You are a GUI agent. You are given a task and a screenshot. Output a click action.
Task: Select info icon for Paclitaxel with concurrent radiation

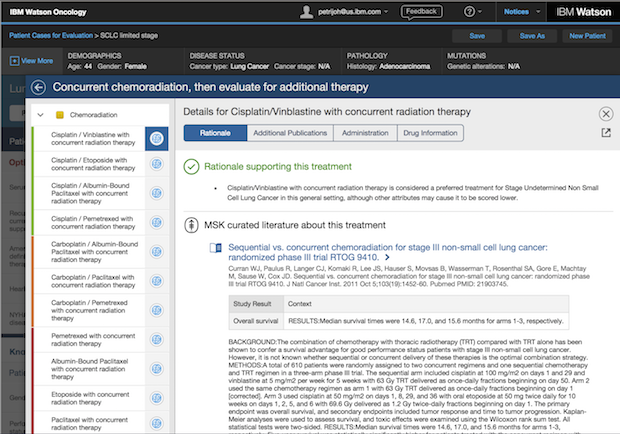tap(157, 423)
